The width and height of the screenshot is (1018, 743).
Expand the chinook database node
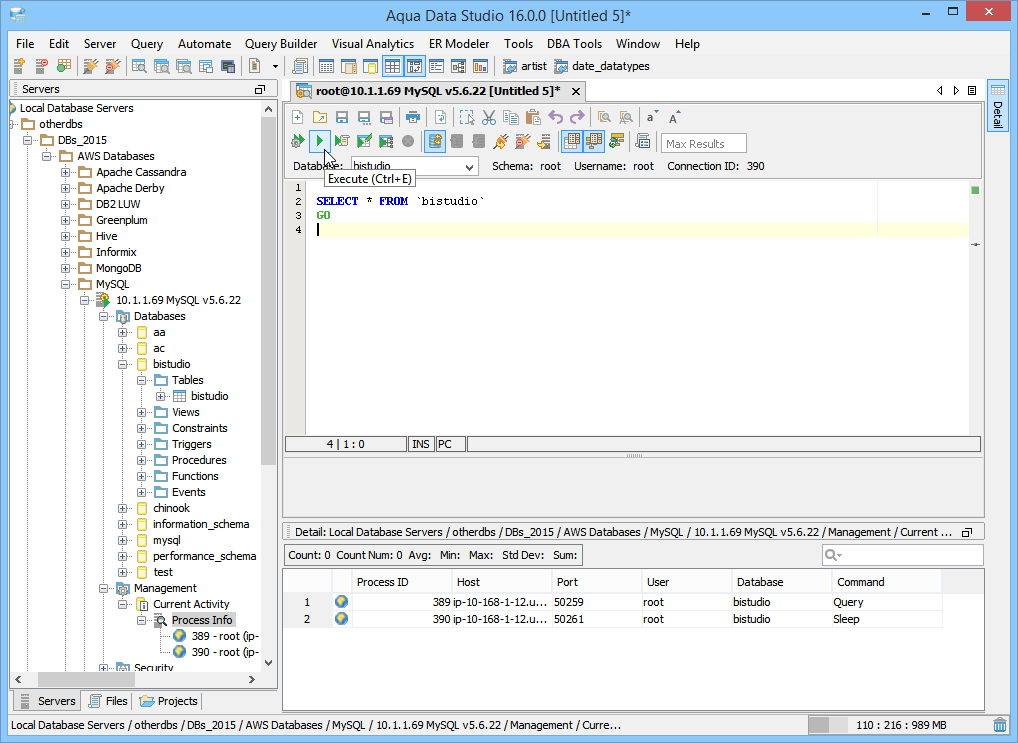123,509
